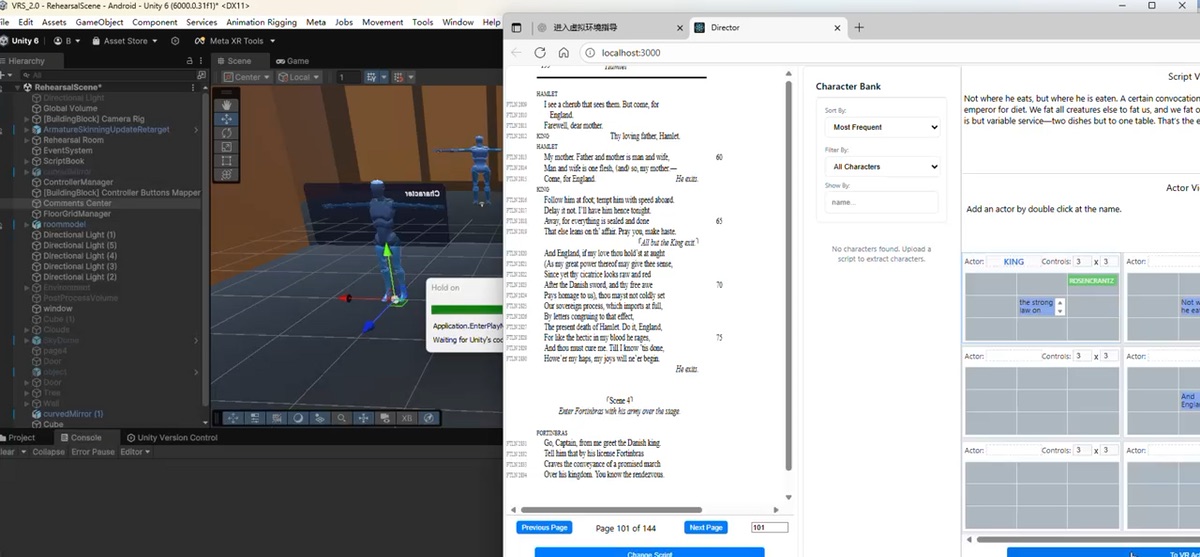Viewport: 1200px width, 557px height.
Task: Click the magnifier icon in Scene bottom toolbar
Action: point(342,419)
